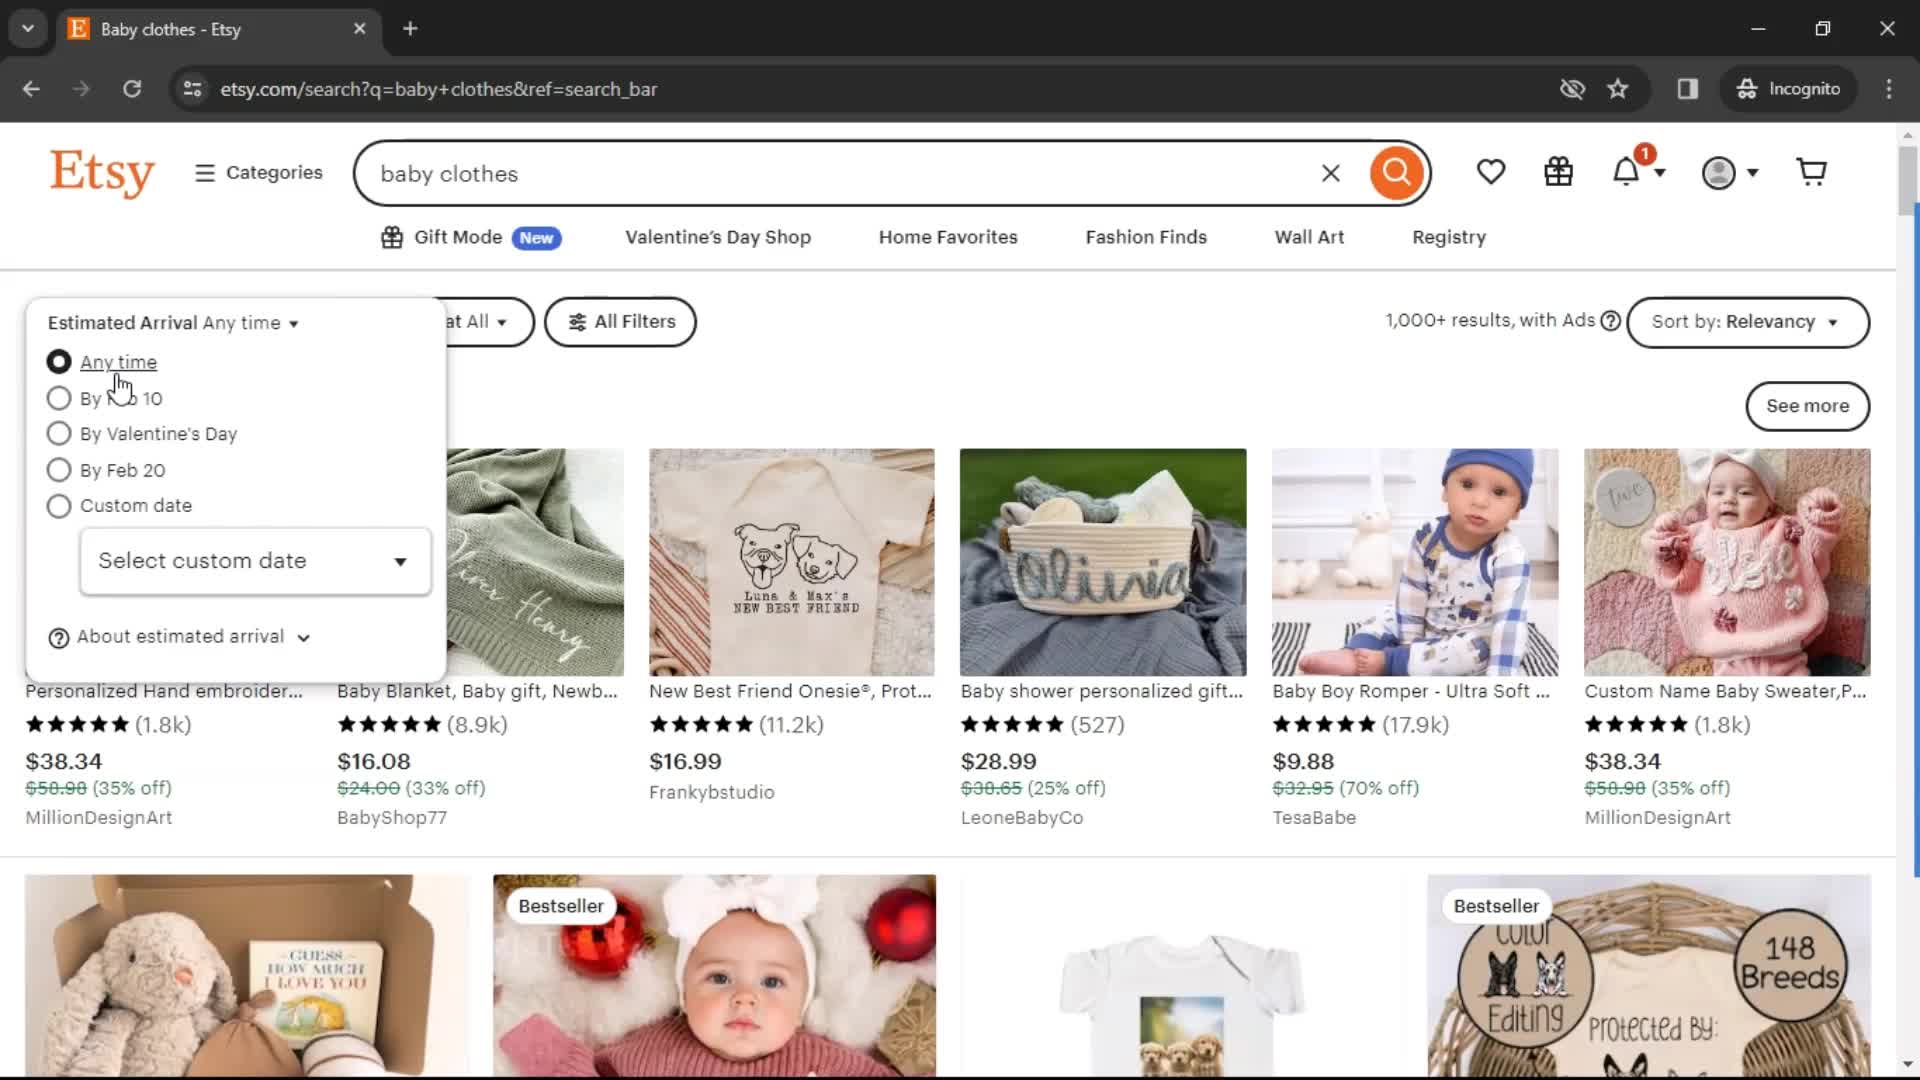The image size is (1920, 1080).
Task: Click the Etsy heart/favorites icon
Action: (x=1491, y=173)
